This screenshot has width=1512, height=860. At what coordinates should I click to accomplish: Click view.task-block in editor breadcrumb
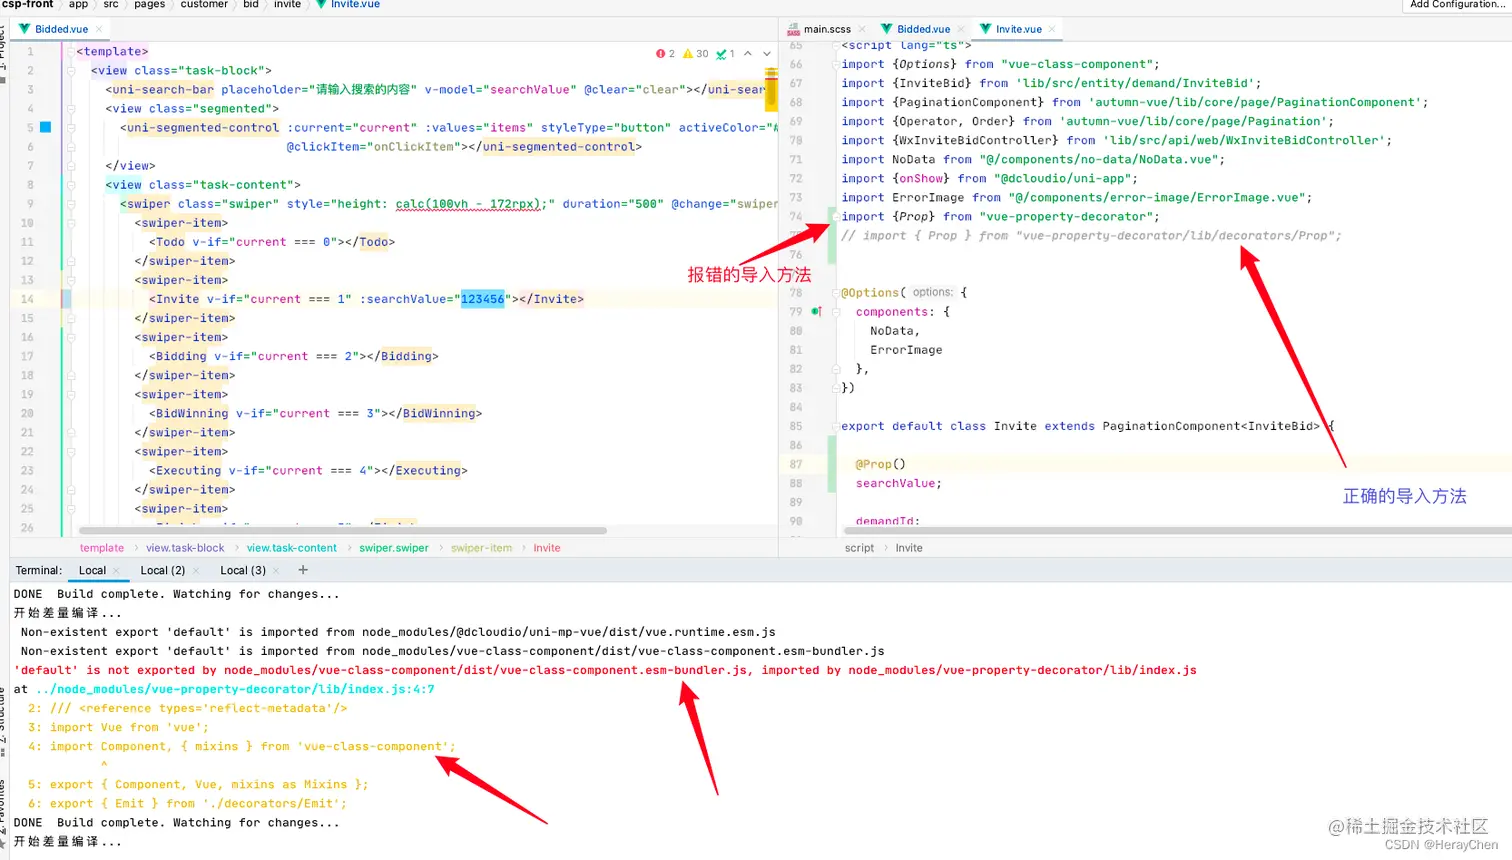185,548
